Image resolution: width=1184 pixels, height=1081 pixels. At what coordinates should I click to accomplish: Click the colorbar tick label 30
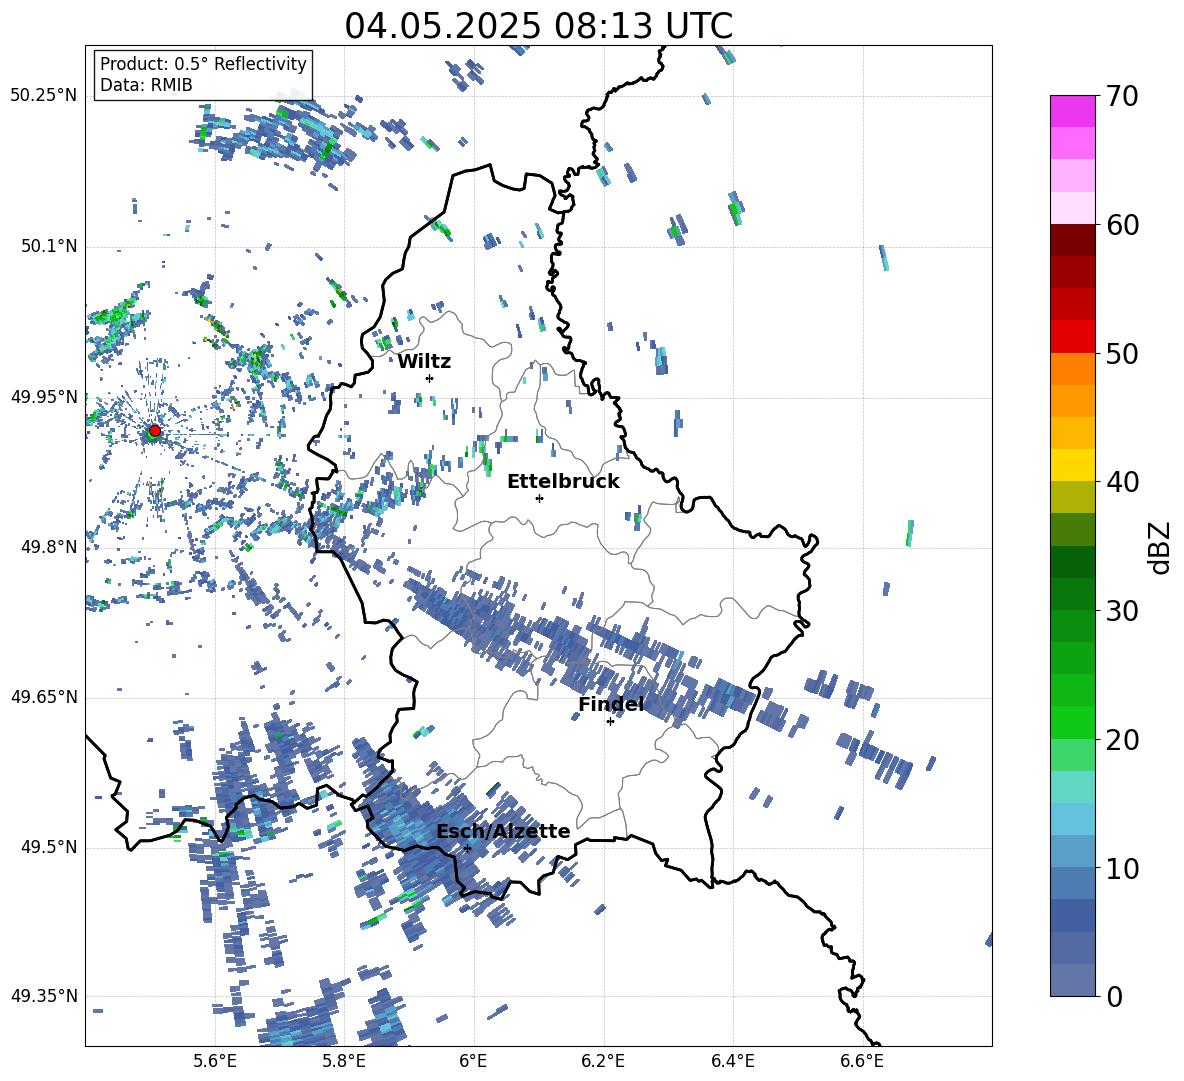point(1122,611)
